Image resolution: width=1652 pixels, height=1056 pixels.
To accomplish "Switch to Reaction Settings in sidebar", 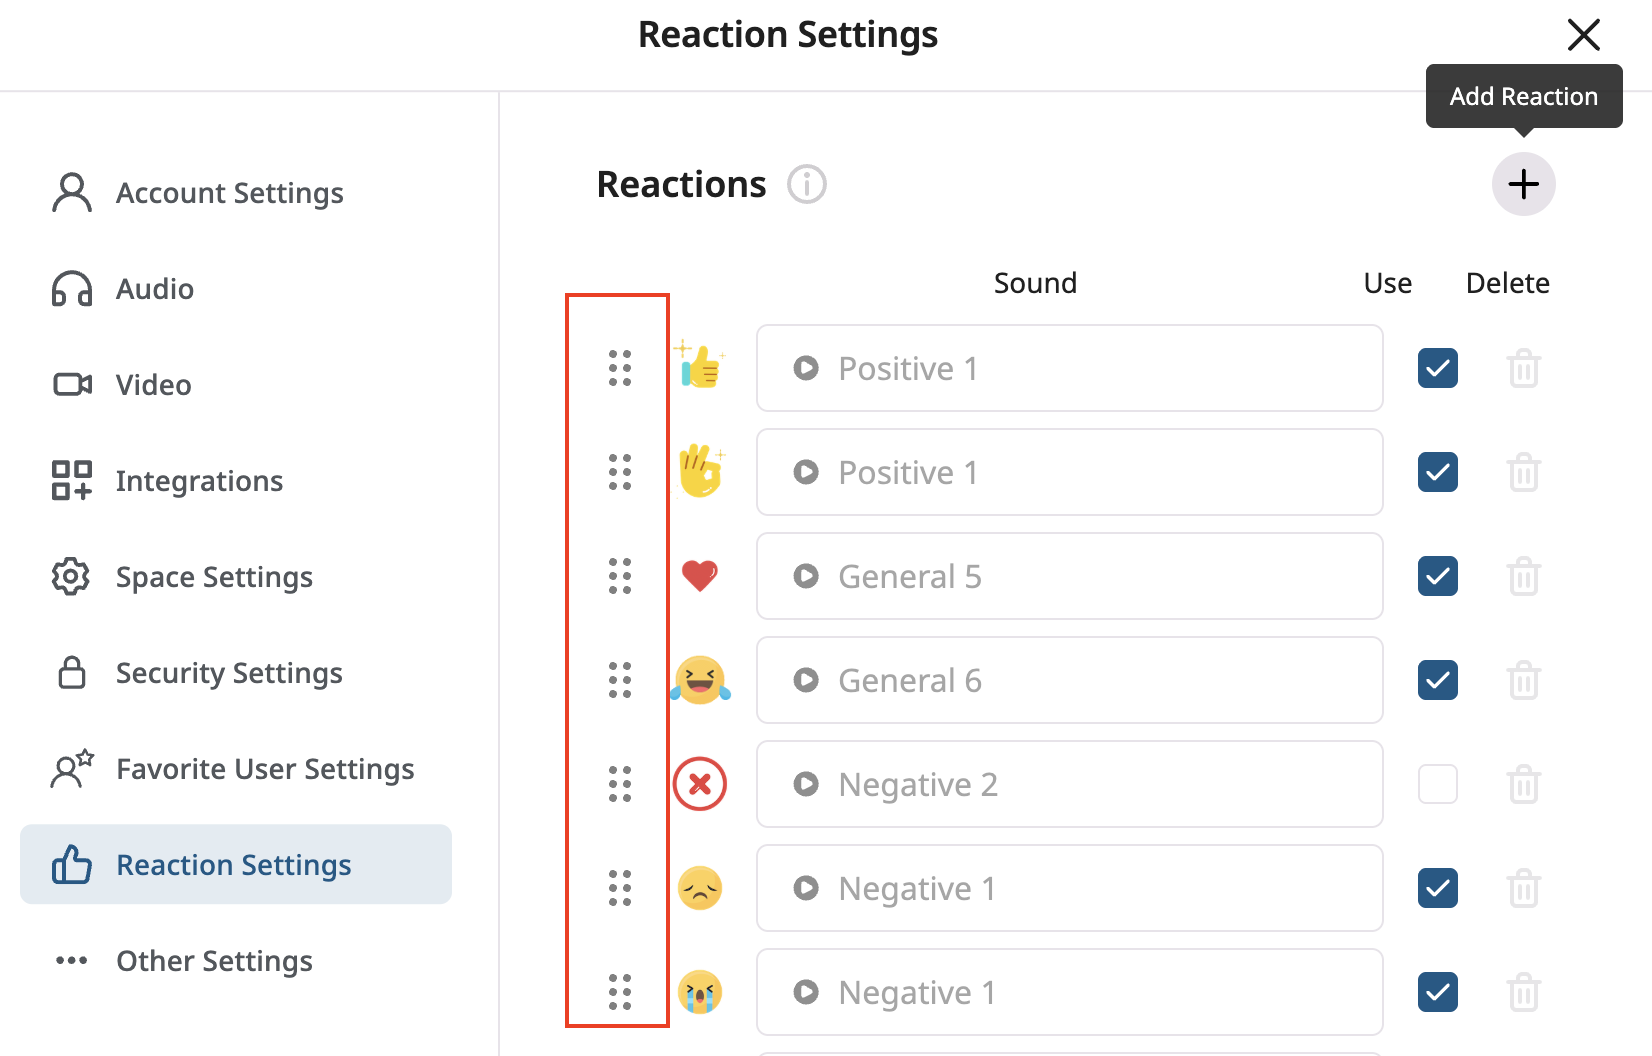I will (234, 864).
